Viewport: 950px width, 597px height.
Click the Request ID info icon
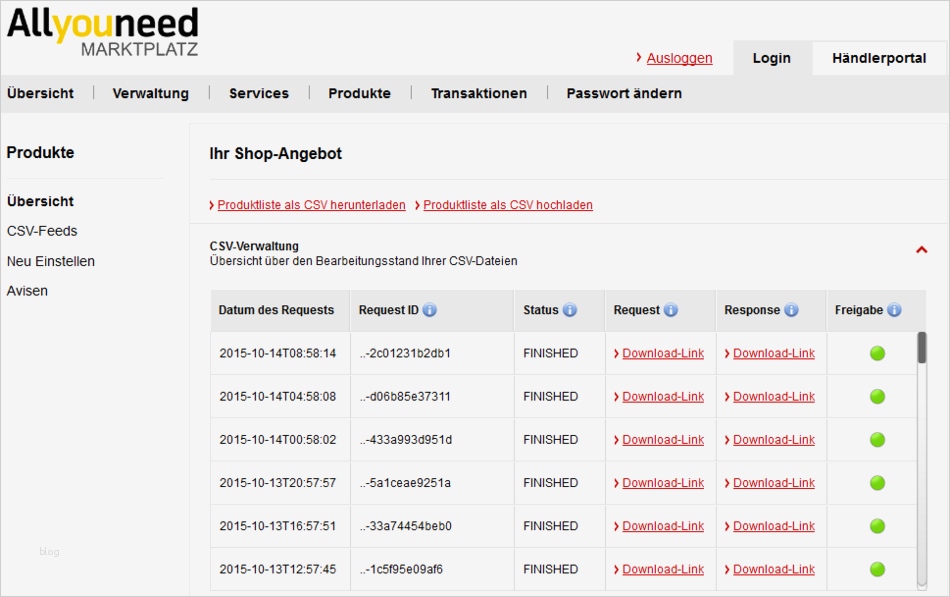point(430,310)
